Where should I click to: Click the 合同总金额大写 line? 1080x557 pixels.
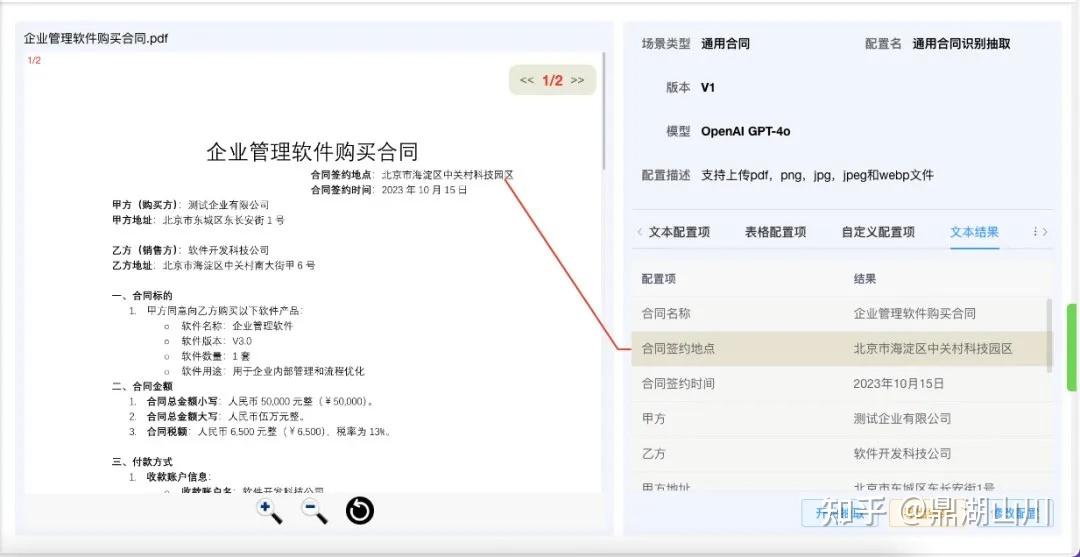pos(226,417)
